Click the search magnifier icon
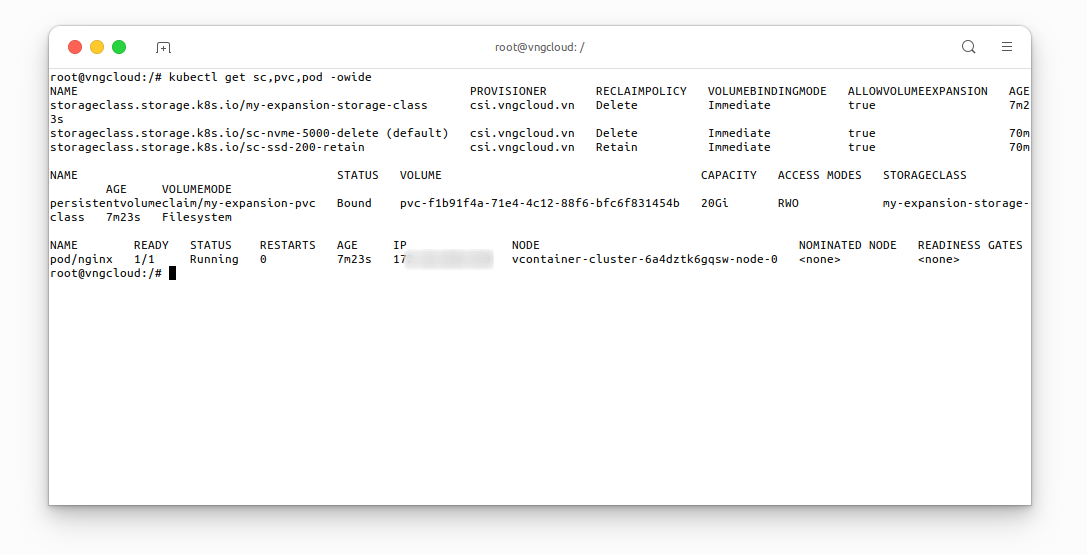1087x555 pixels. point(968,47)
